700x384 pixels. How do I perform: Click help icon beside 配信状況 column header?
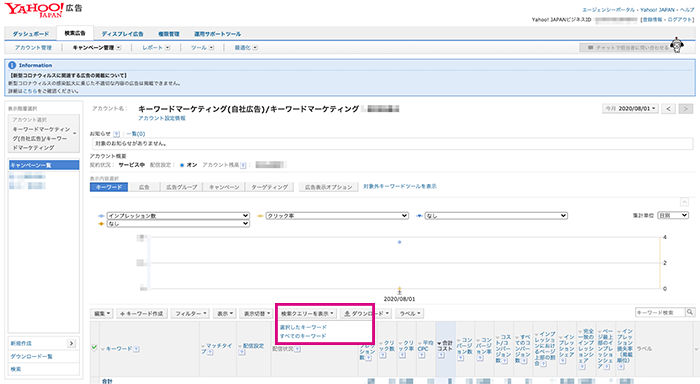click(x=297, y=349)
